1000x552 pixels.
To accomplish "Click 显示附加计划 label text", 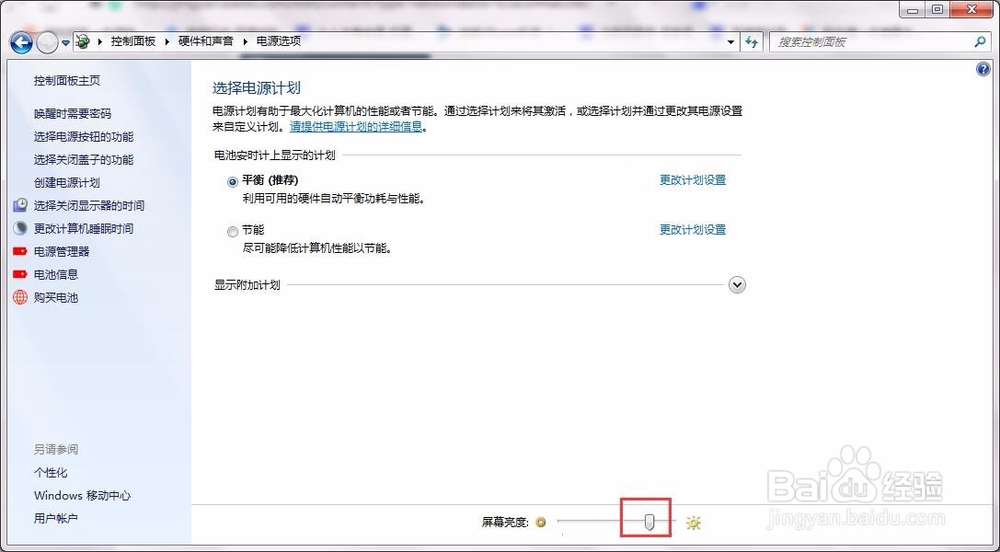I will (x=247, y=284).
